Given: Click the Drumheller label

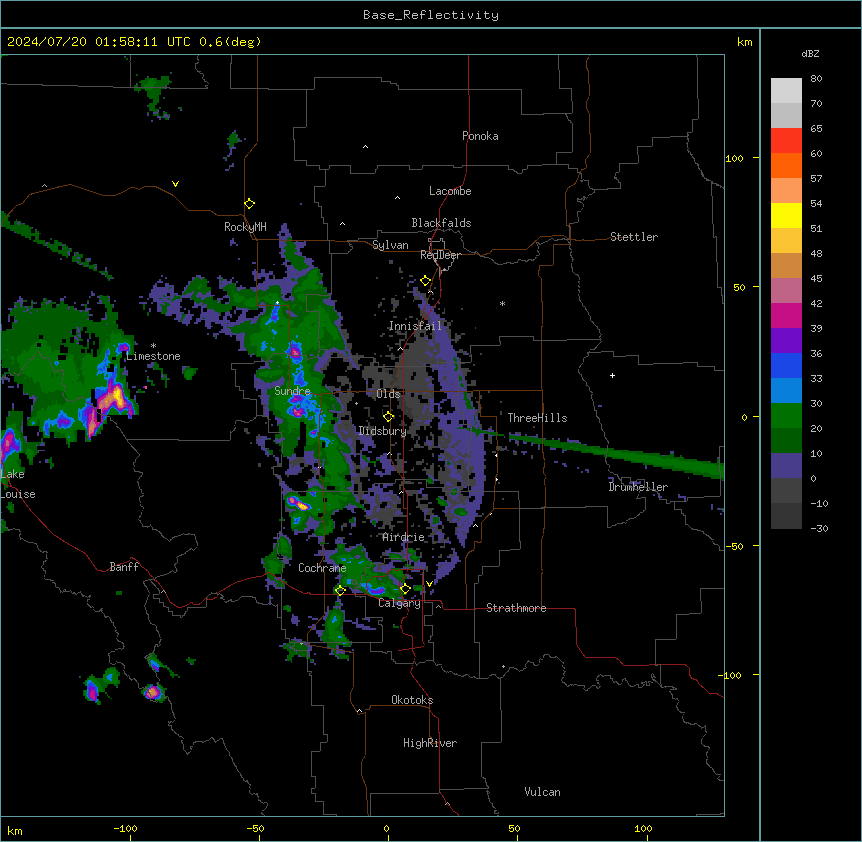Looking at the screenshot, I should (638, 487).
